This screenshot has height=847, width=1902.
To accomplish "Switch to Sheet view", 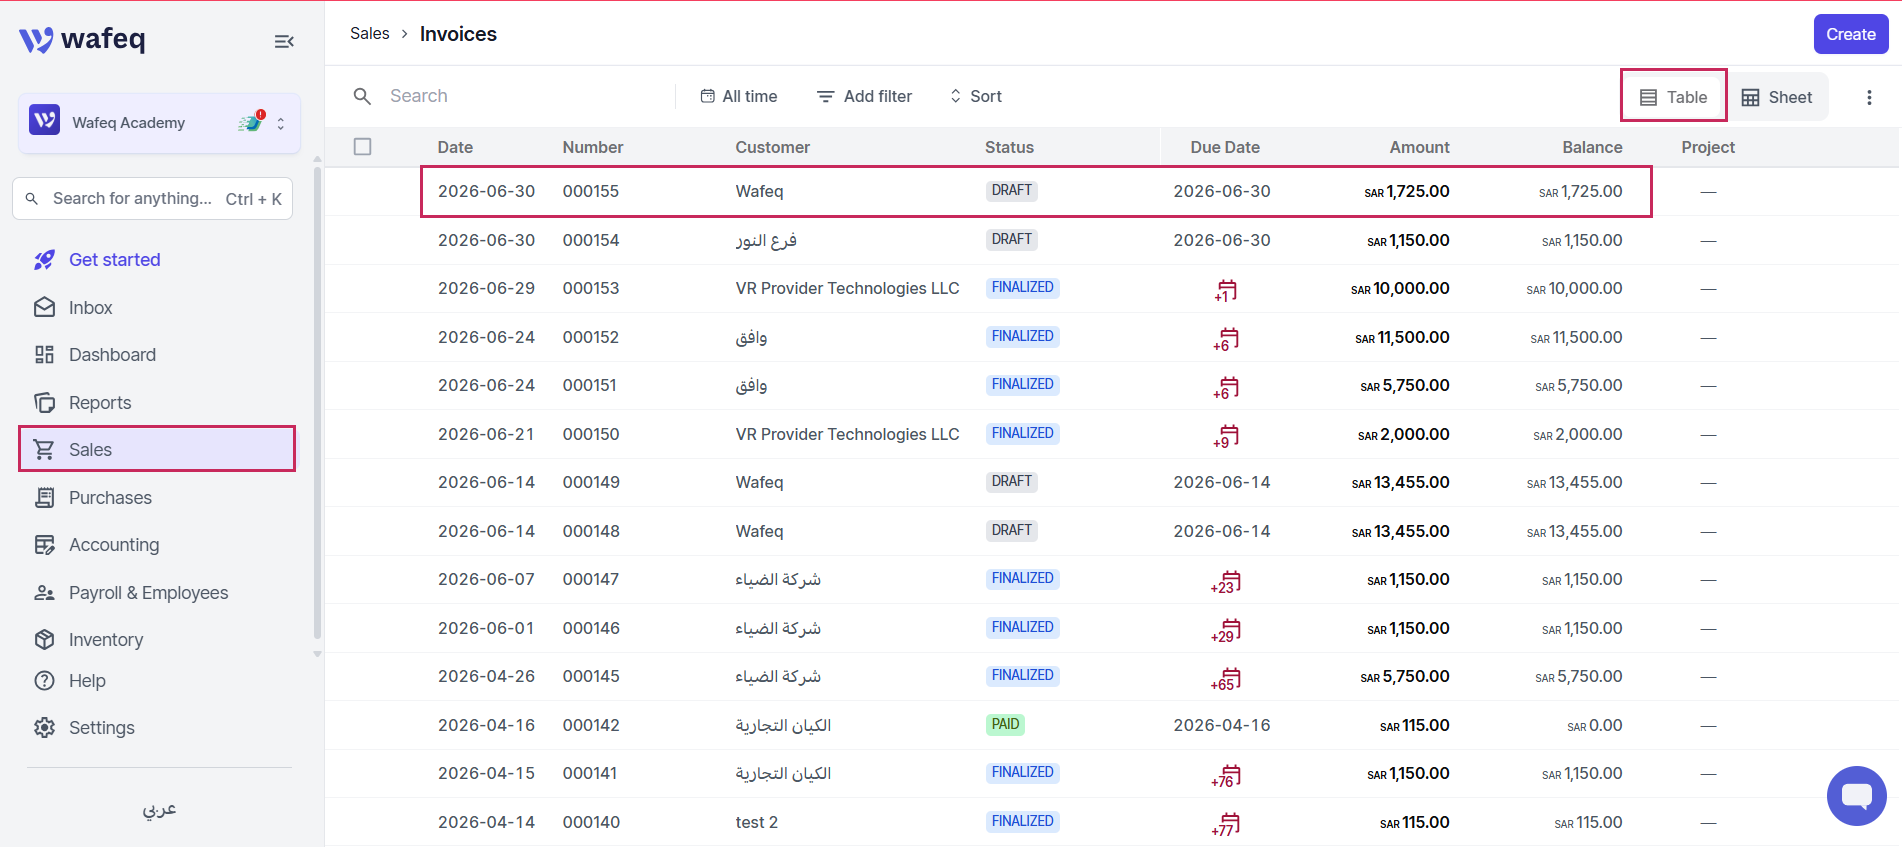I will [1777, 97].
